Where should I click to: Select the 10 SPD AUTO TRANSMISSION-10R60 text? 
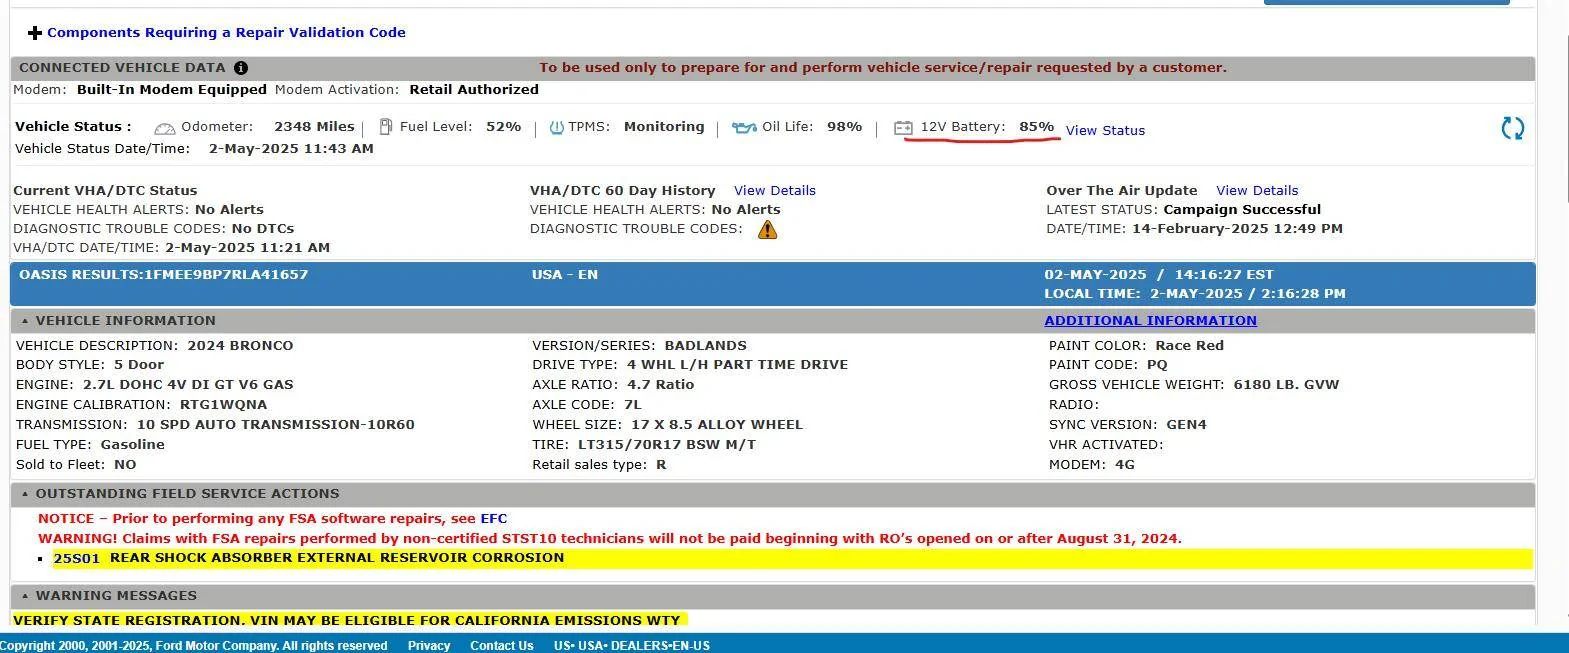(275, 424)
